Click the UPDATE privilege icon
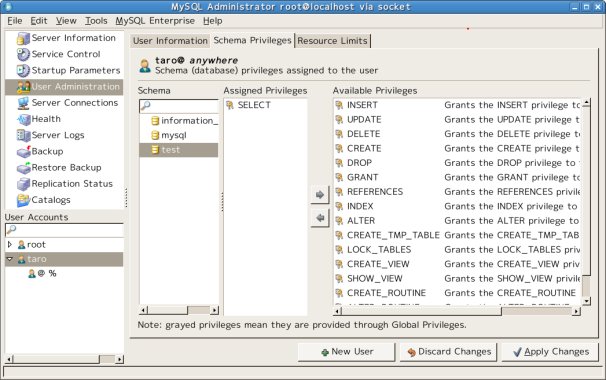The image size is (606, 380). [x=339, y=119]
